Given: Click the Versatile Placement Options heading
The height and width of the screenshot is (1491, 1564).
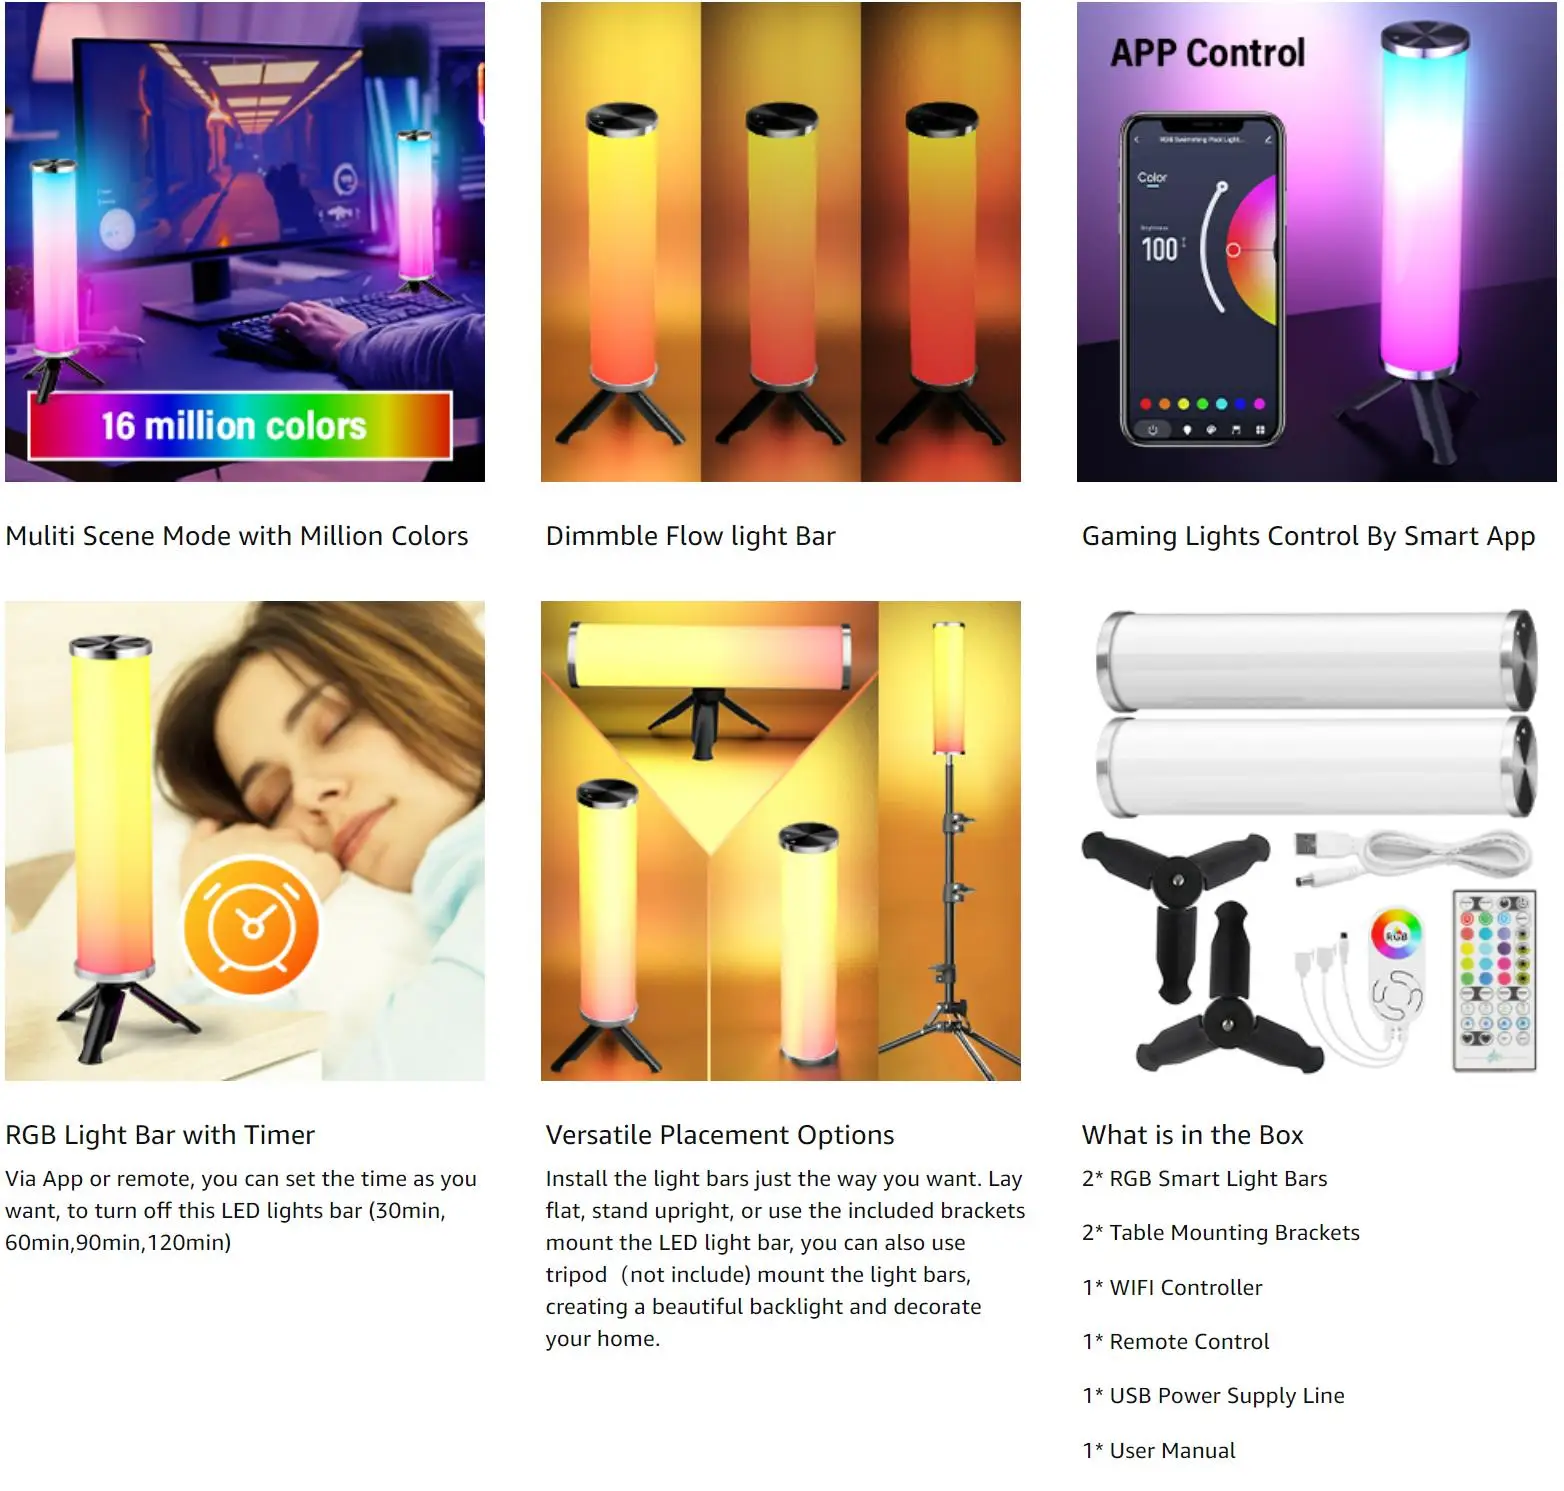Looking at the screenshot, I should [x=720, y=1135].
